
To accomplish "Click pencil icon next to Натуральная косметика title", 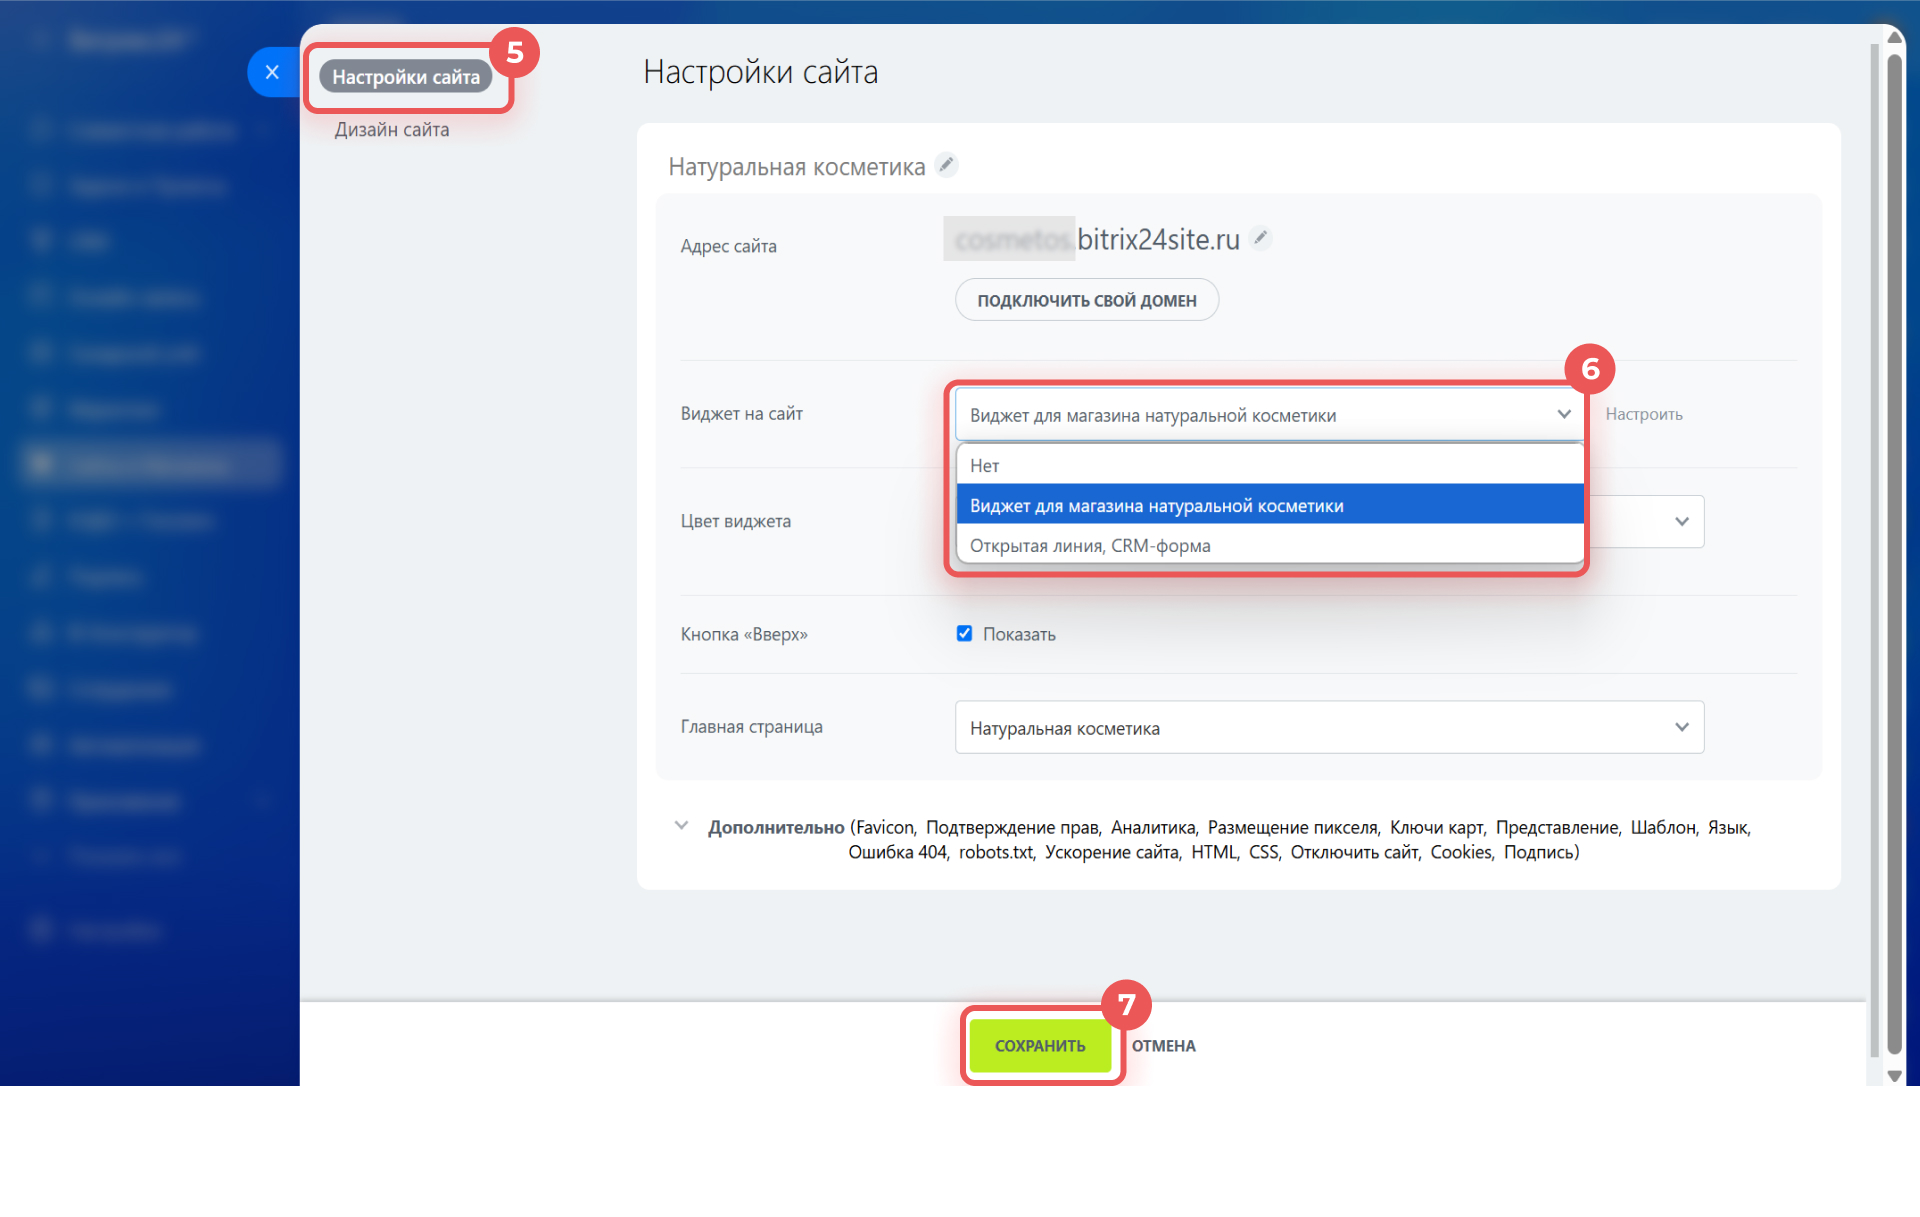I will point(946,165).
